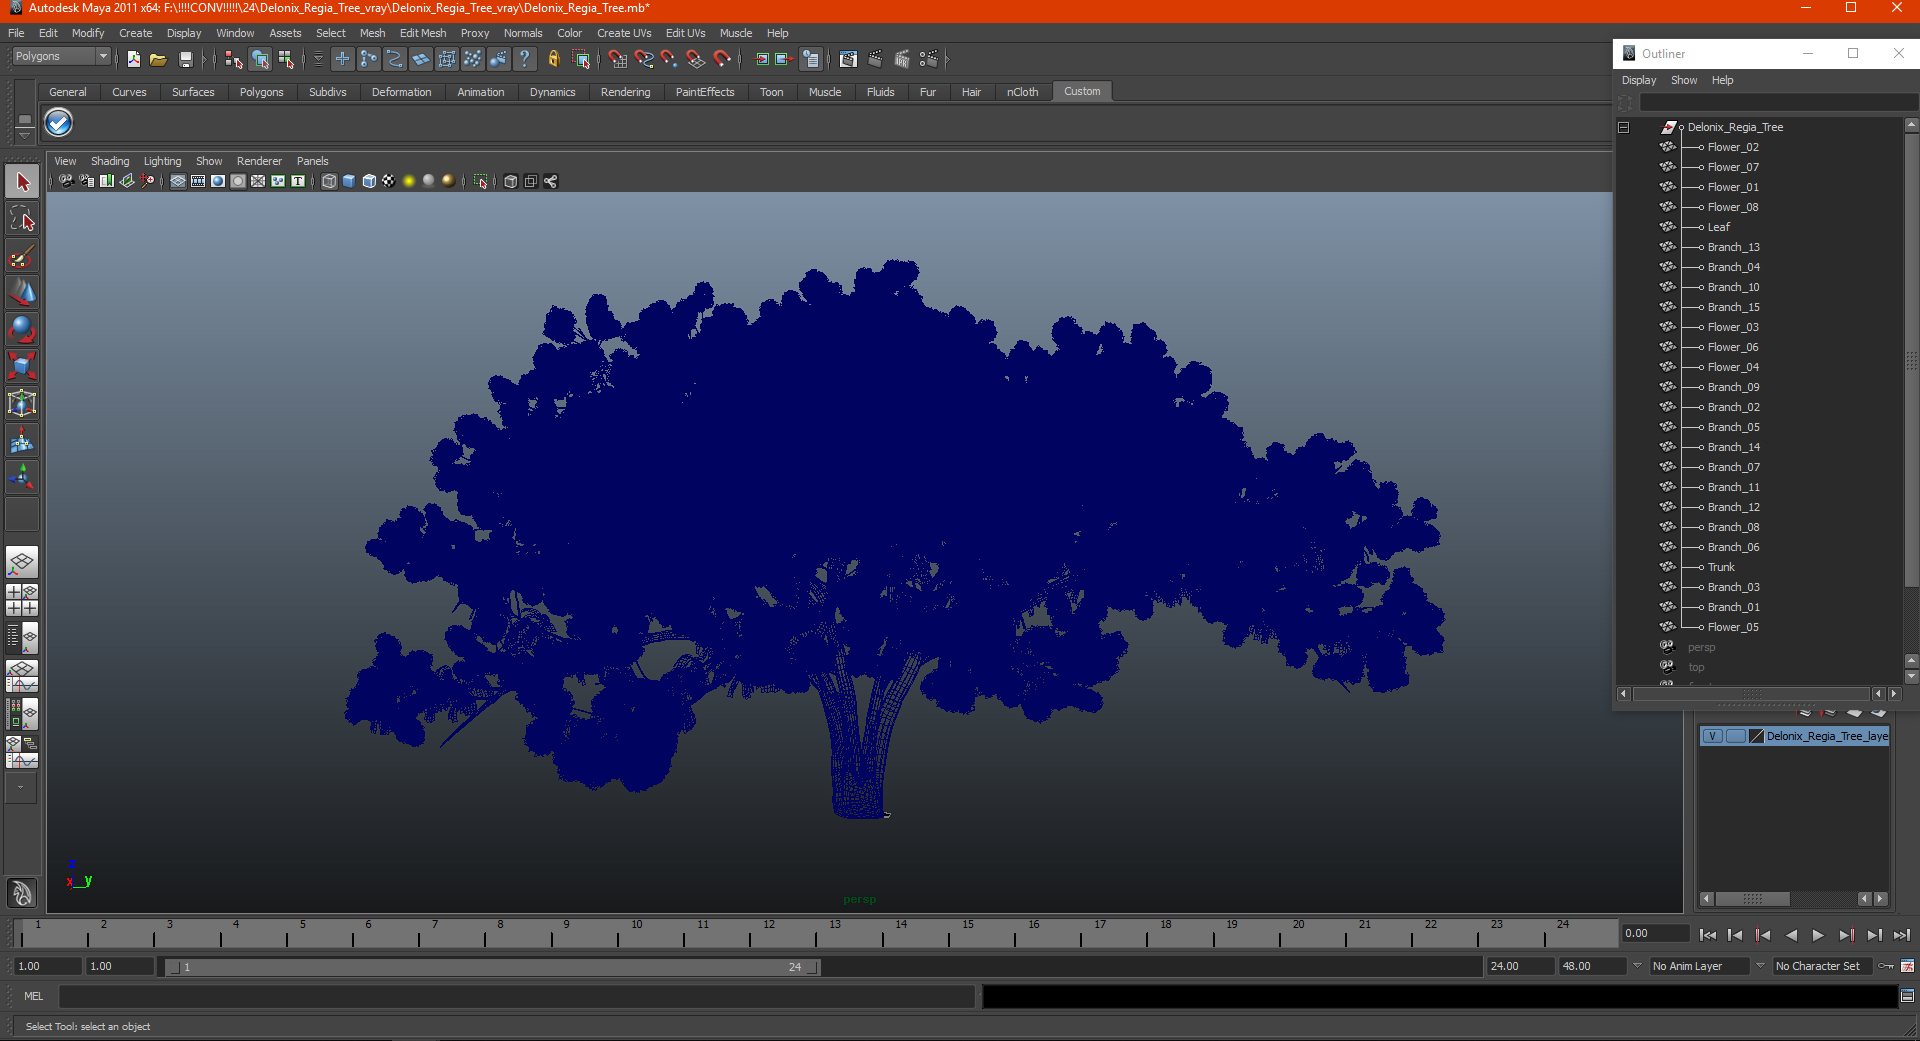Activate the Lasso Select tool

(22, 219)
